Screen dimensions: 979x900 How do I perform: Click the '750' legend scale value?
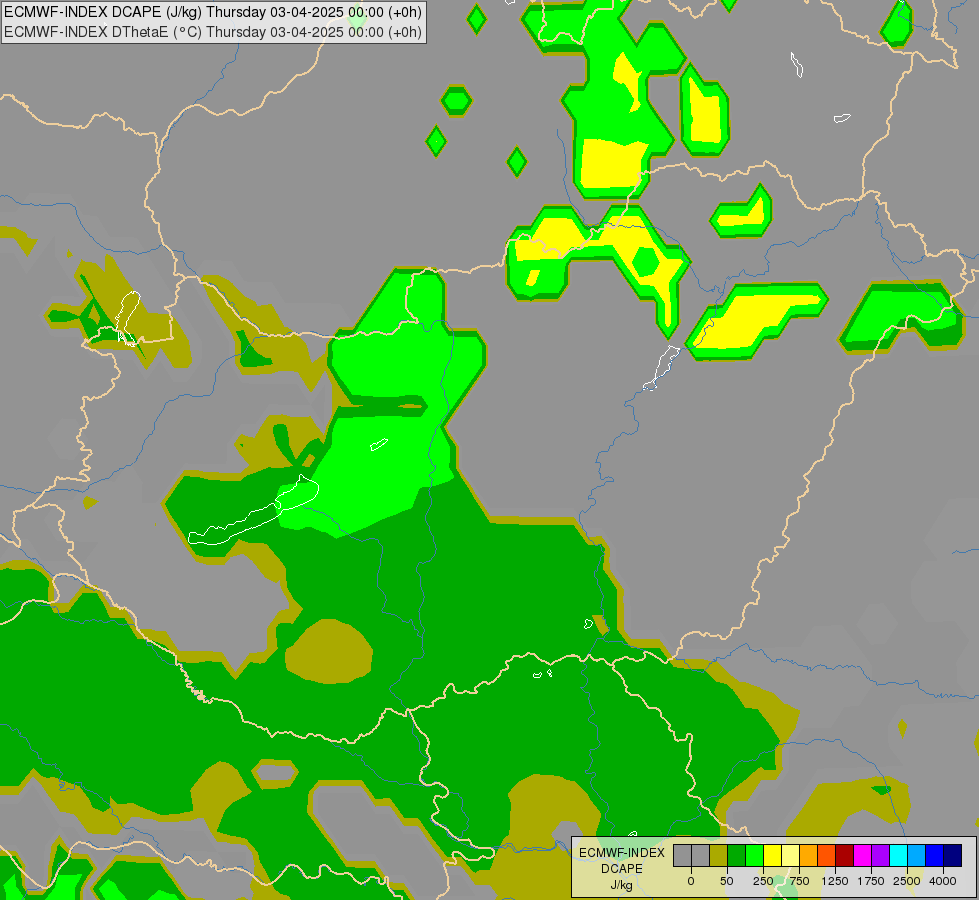pyautogui.click(x=799, y=881)
